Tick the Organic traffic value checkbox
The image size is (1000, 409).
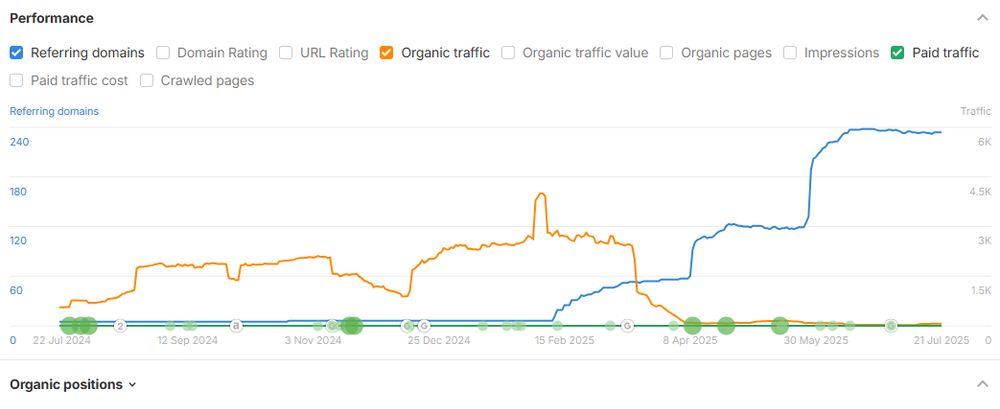point(508,53)
